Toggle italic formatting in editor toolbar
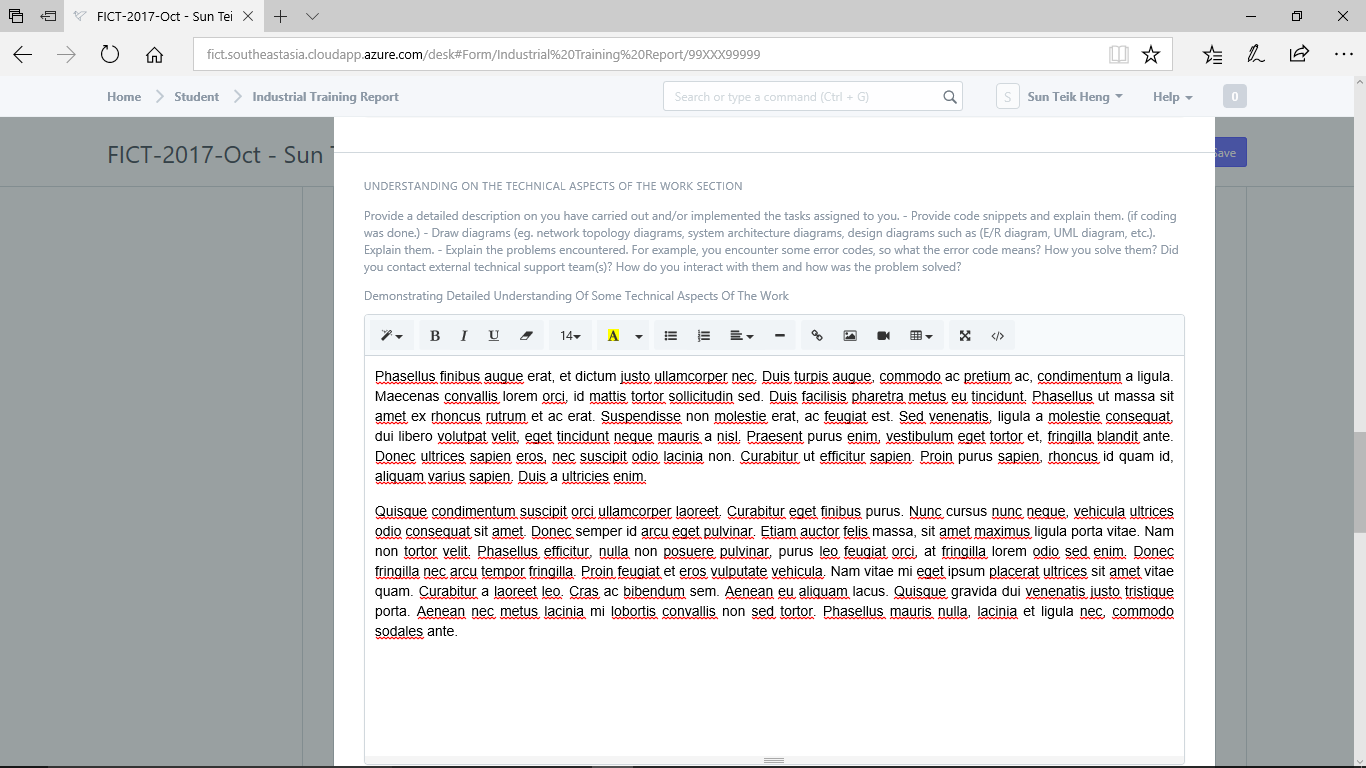 coord(464,336)
